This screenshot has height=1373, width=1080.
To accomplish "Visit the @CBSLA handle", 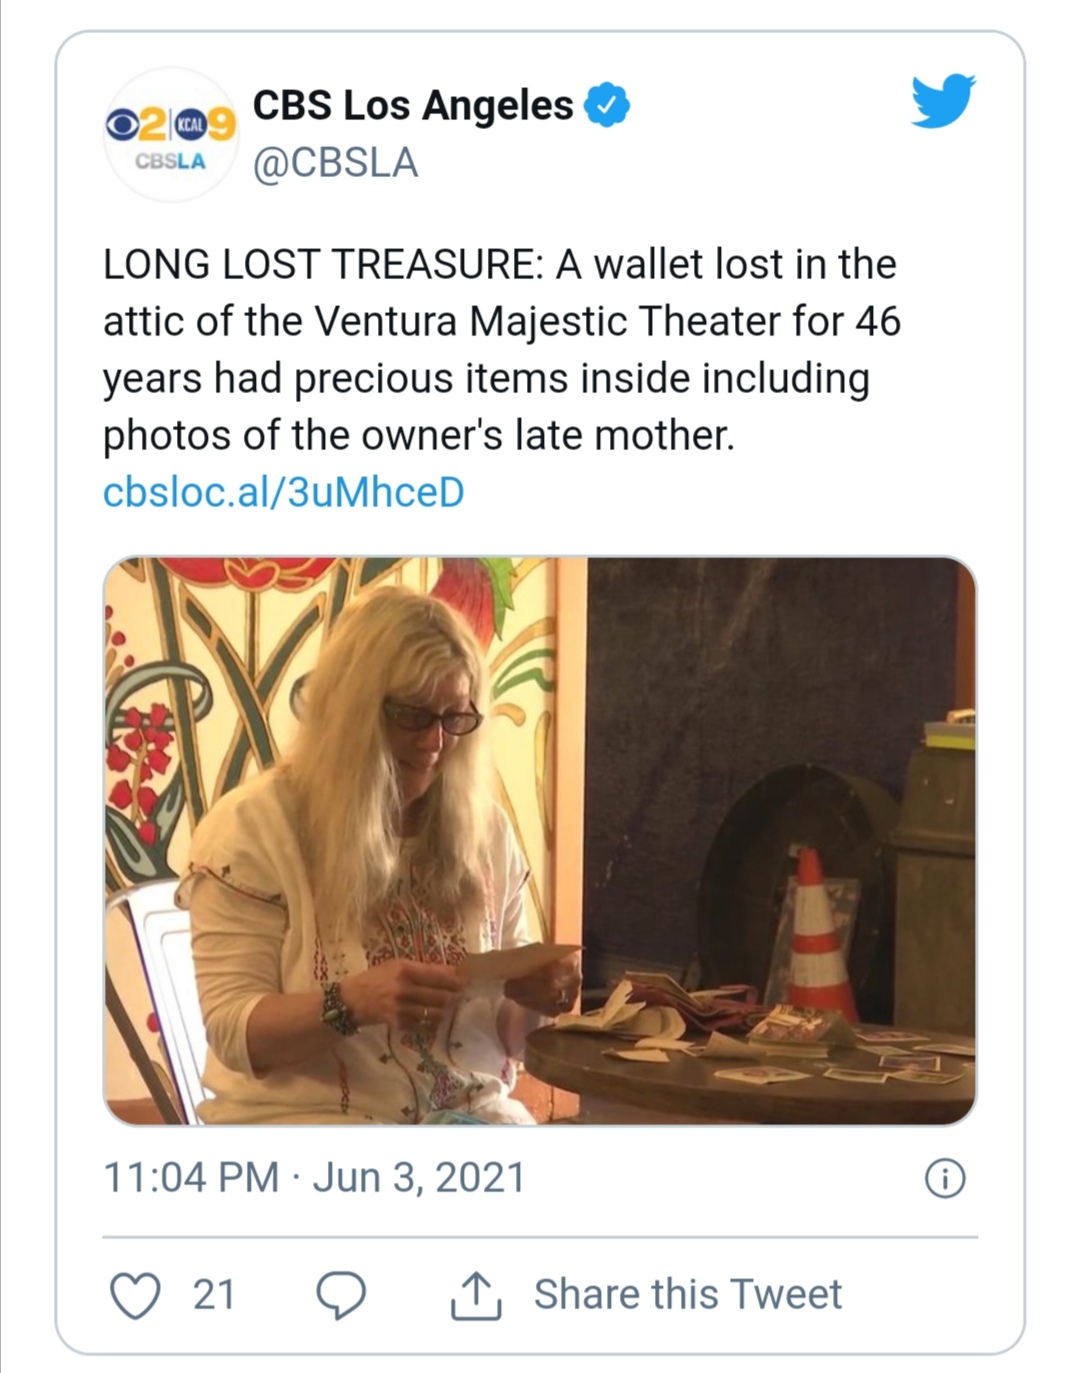I will coord(335,163).
